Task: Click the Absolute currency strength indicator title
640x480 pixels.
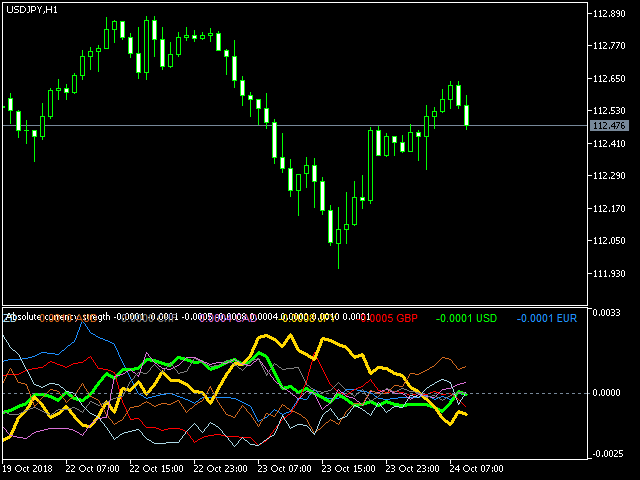Action: (58, 317)
